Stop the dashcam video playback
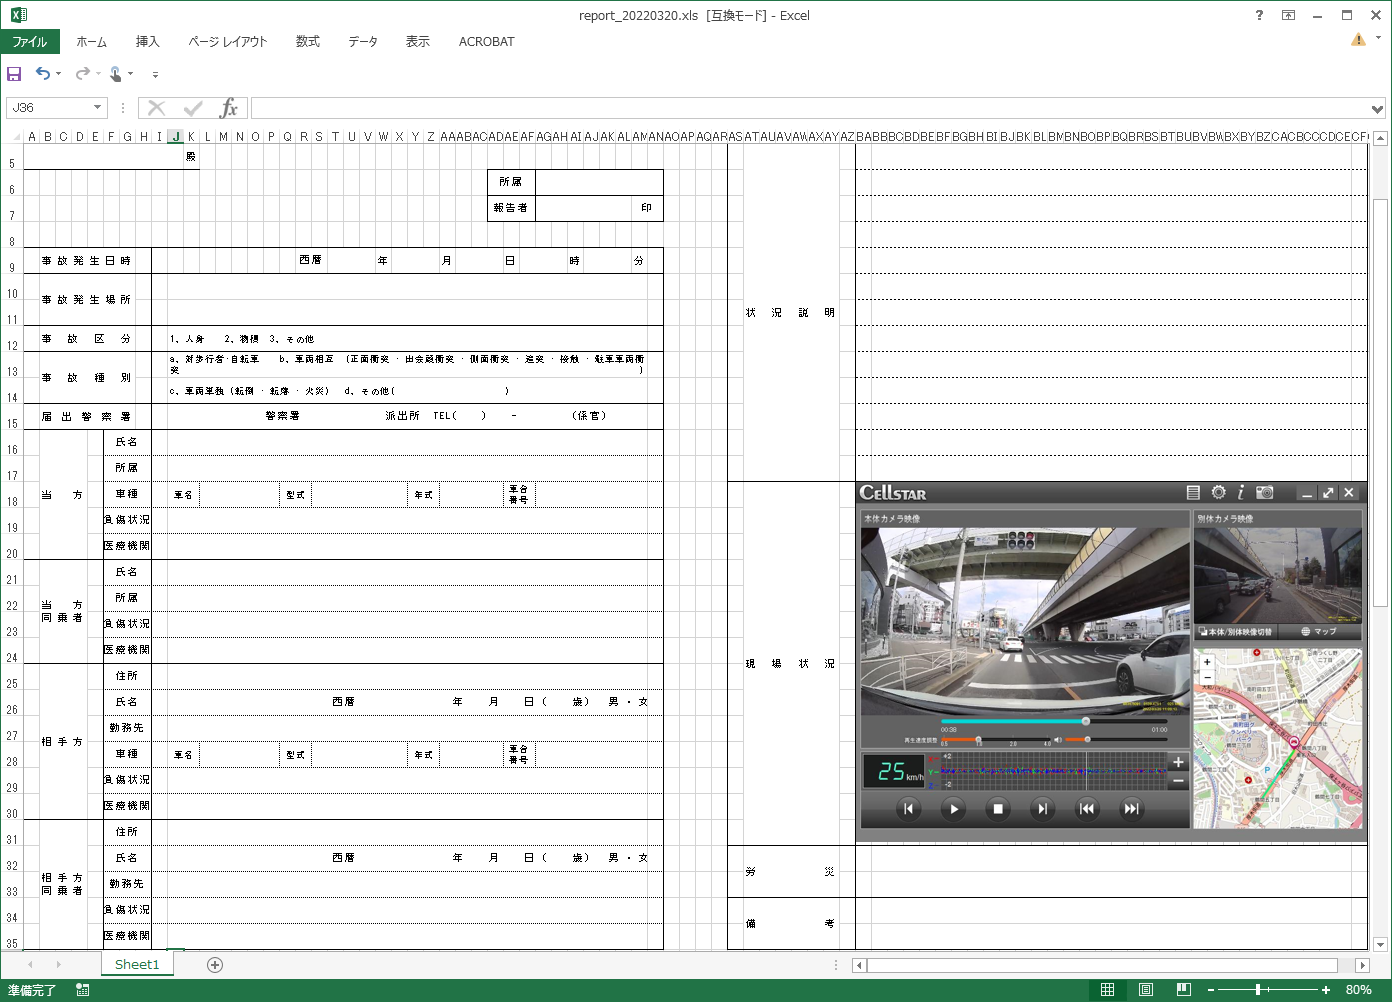Image resolution: width=1392 pixels, height=1002 pixels. pos(998,809)
